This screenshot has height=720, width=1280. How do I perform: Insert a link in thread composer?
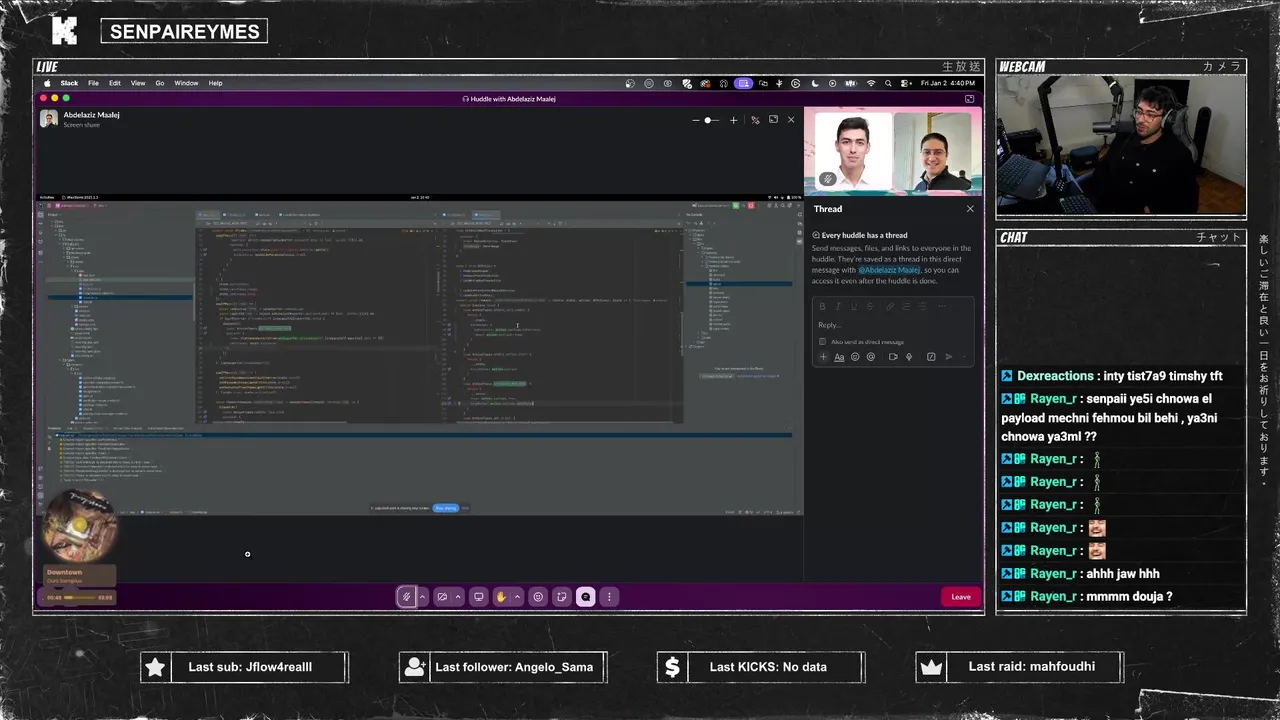pos(890,306)
